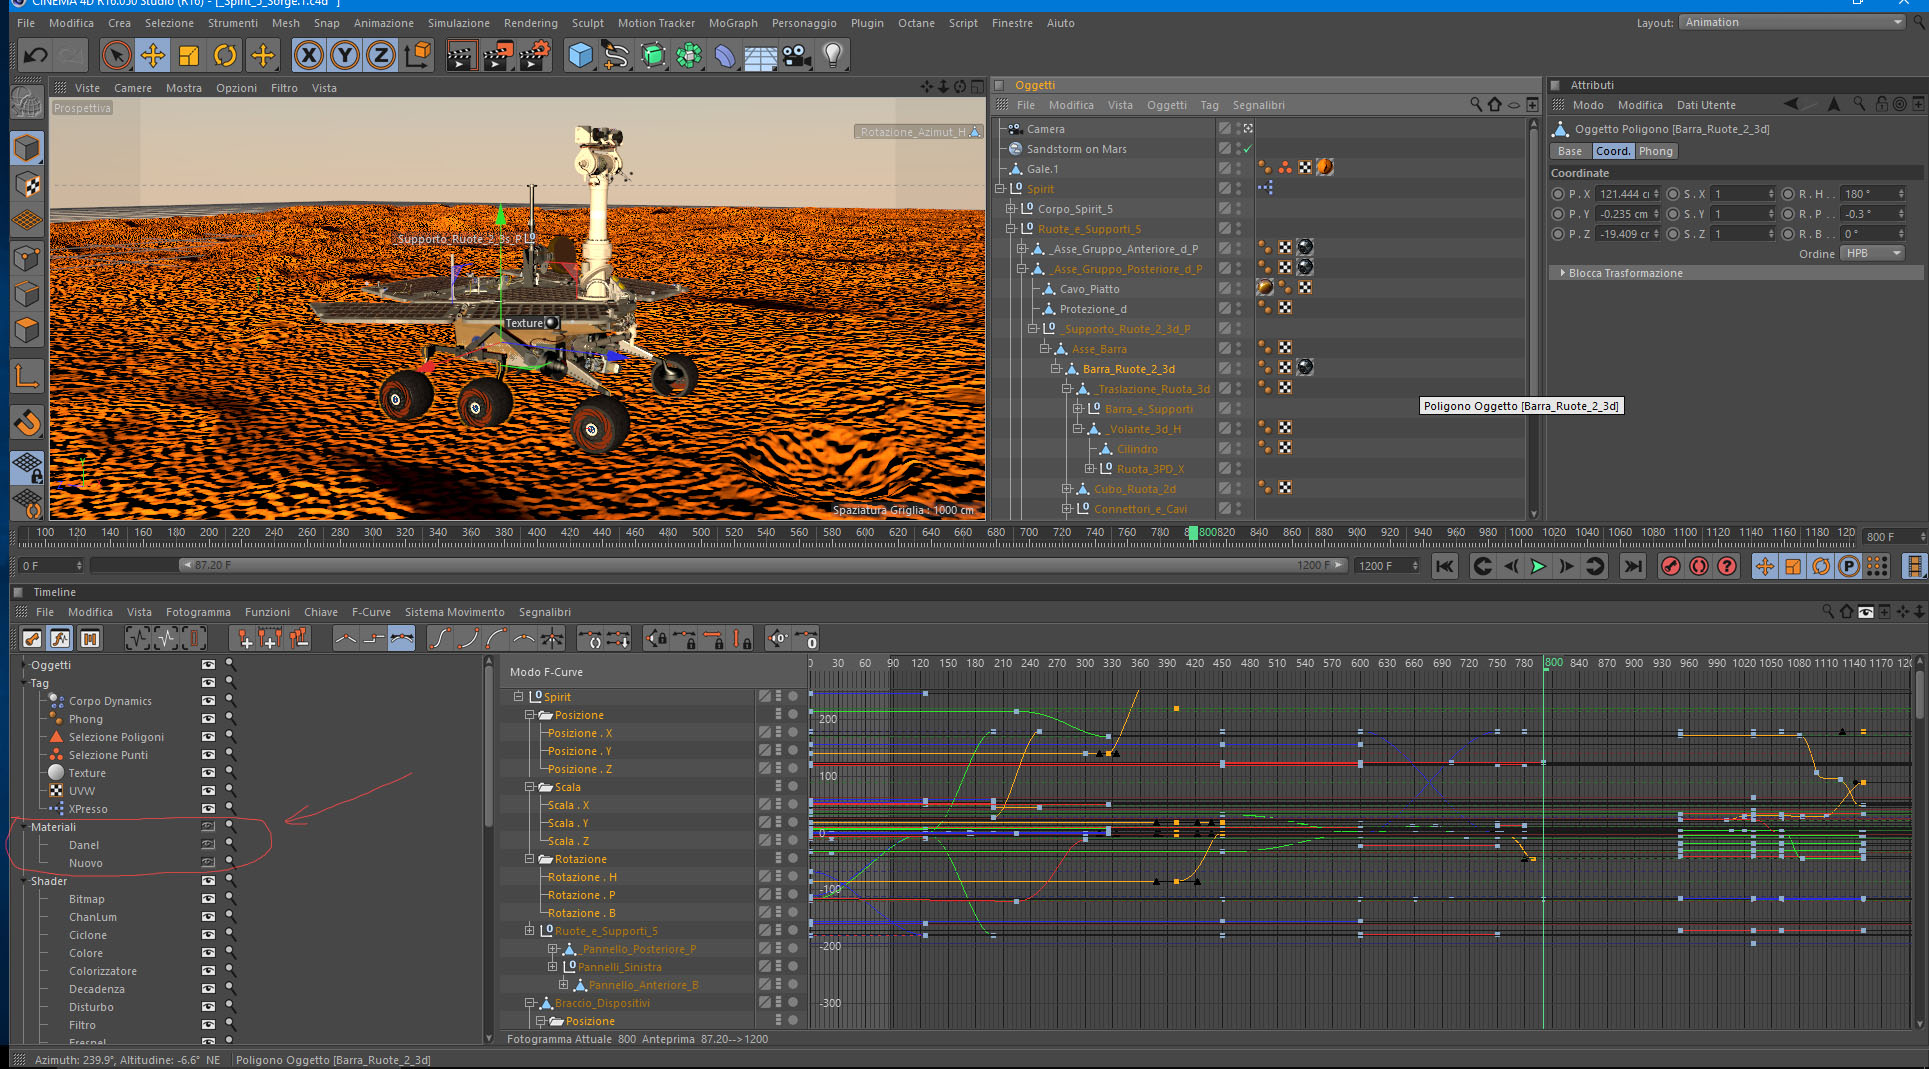Select the Move tool in top toolbar
This screenshot has width=1929, height=1069.
click(153, 56)
